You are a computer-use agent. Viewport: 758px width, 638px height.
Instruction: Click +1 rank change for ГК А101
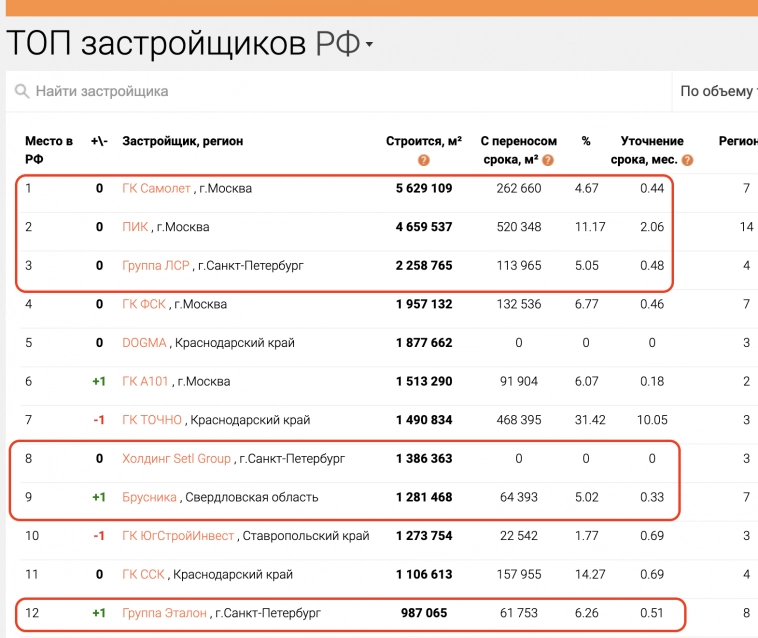(99, 382)
